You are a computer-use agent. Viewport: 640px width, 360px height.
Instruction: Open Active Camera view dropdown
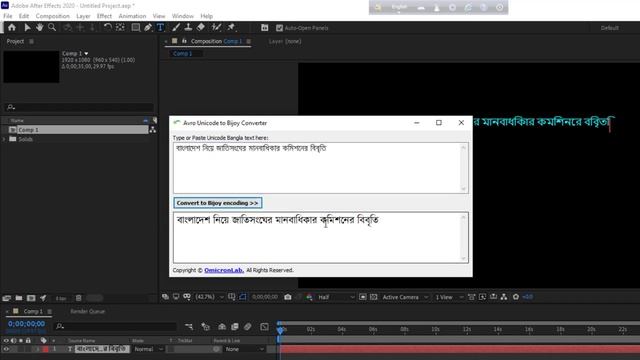(x=405, y=297)
